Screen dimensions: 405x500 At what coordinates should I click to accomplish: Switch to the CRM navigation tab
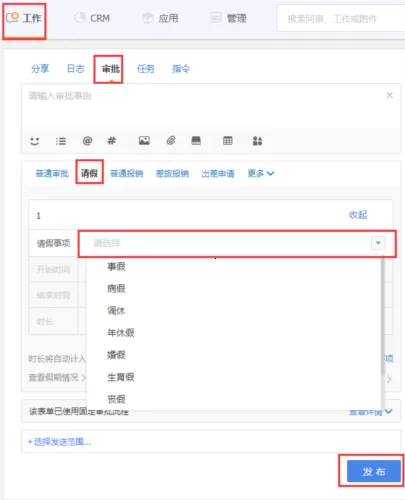point(92,18)
